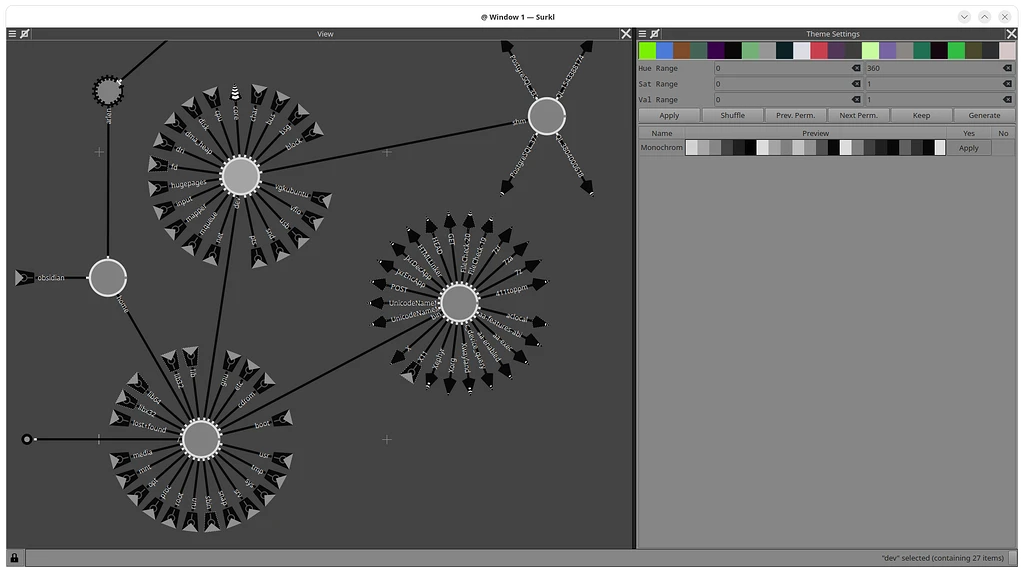Select the 411toppm file arrow node

click(x=539, y=284)
